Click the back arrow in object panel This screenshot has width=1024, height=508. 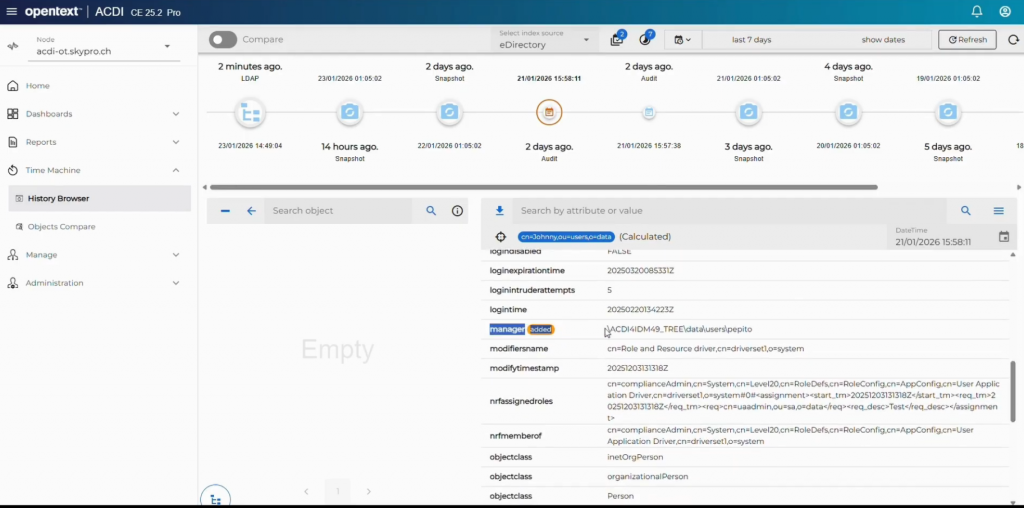[x=251, y=211]
